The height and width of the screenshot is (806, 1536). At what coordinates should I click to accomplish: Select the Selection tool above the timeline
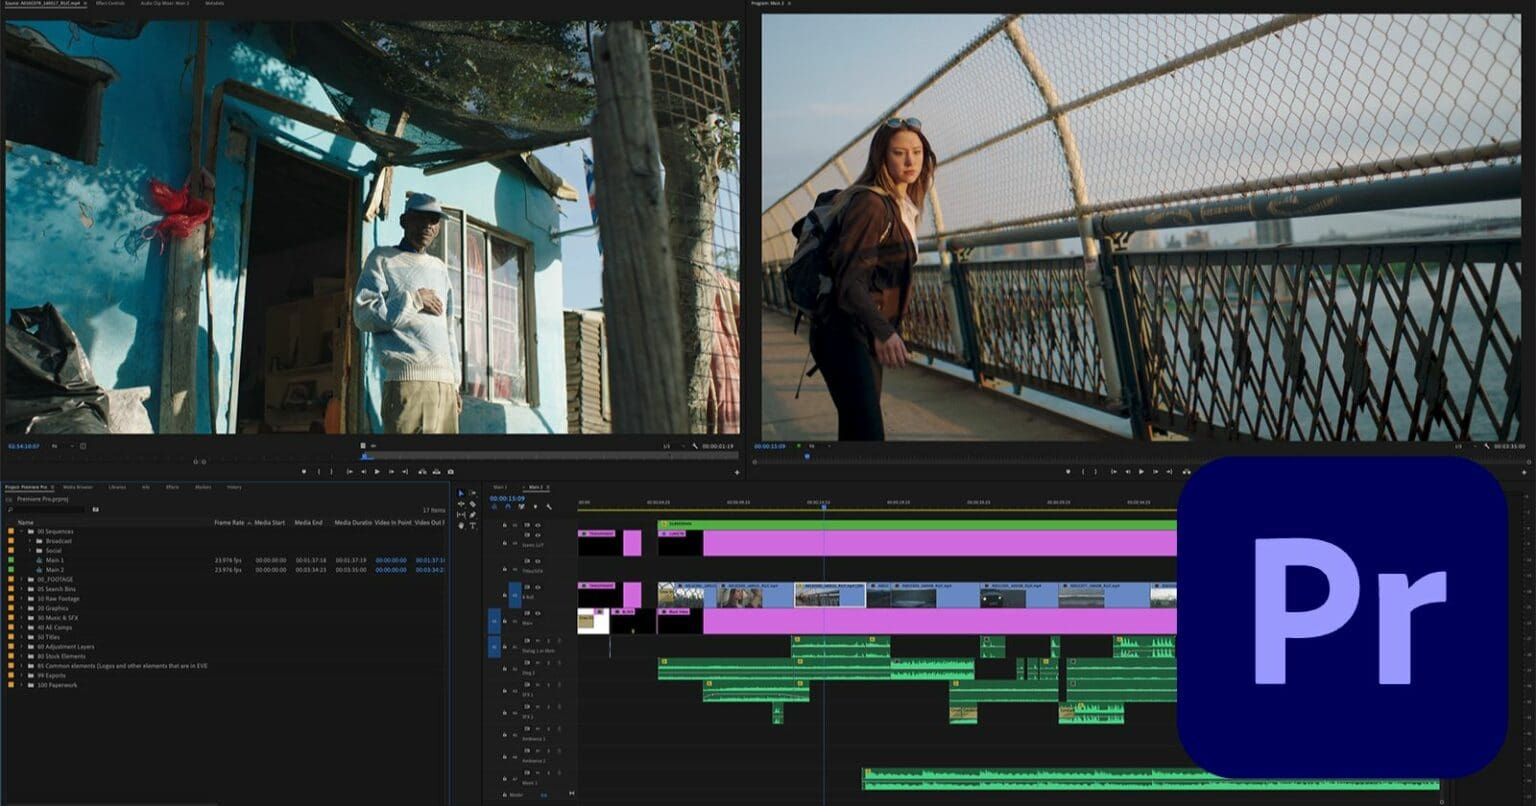point(461,493)
